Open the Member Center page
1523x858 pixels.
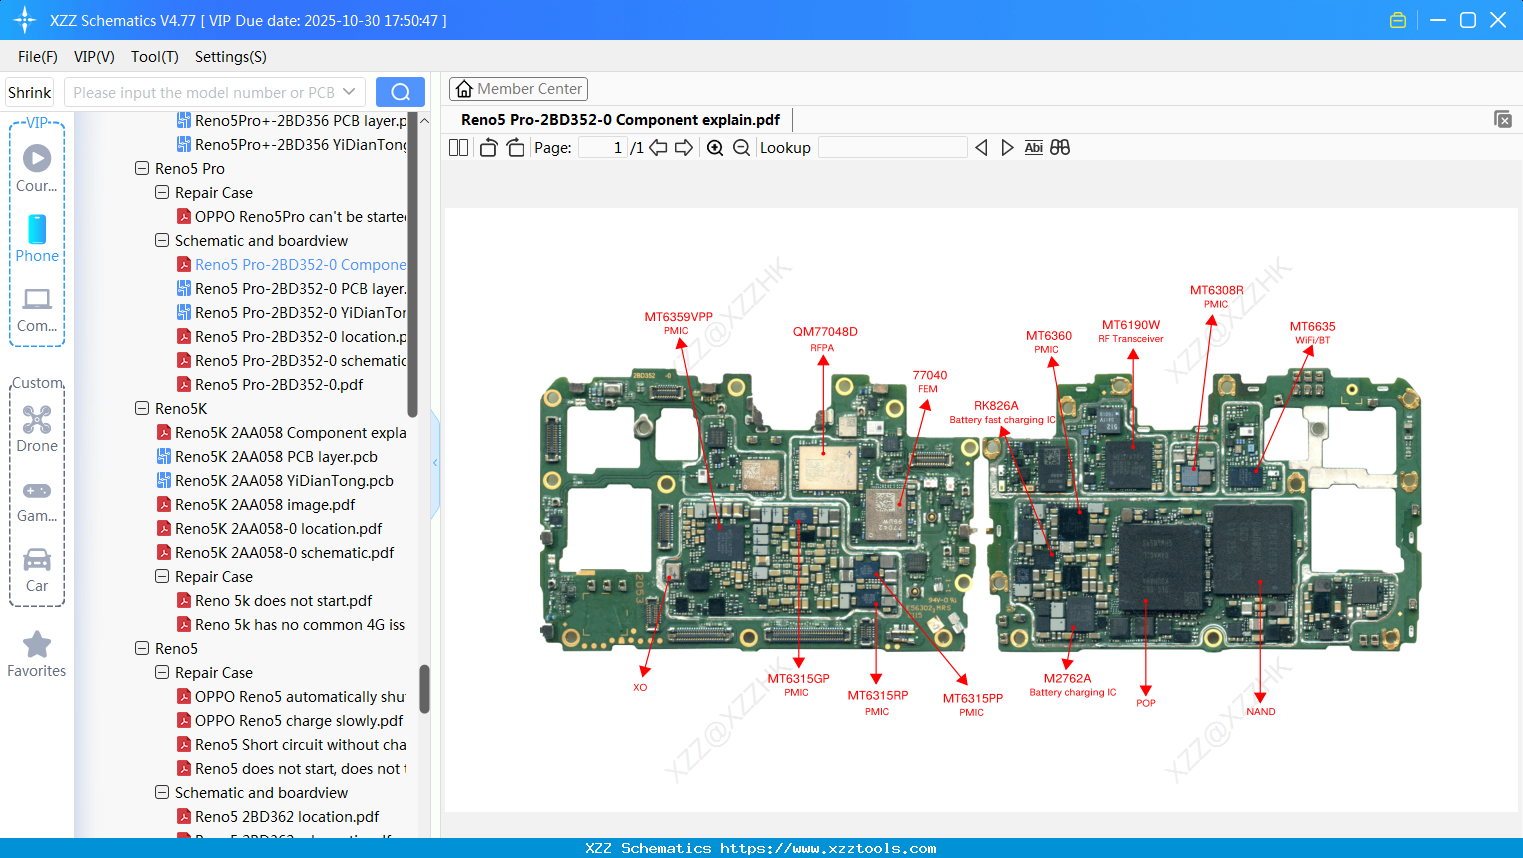(x=518, y=88)
